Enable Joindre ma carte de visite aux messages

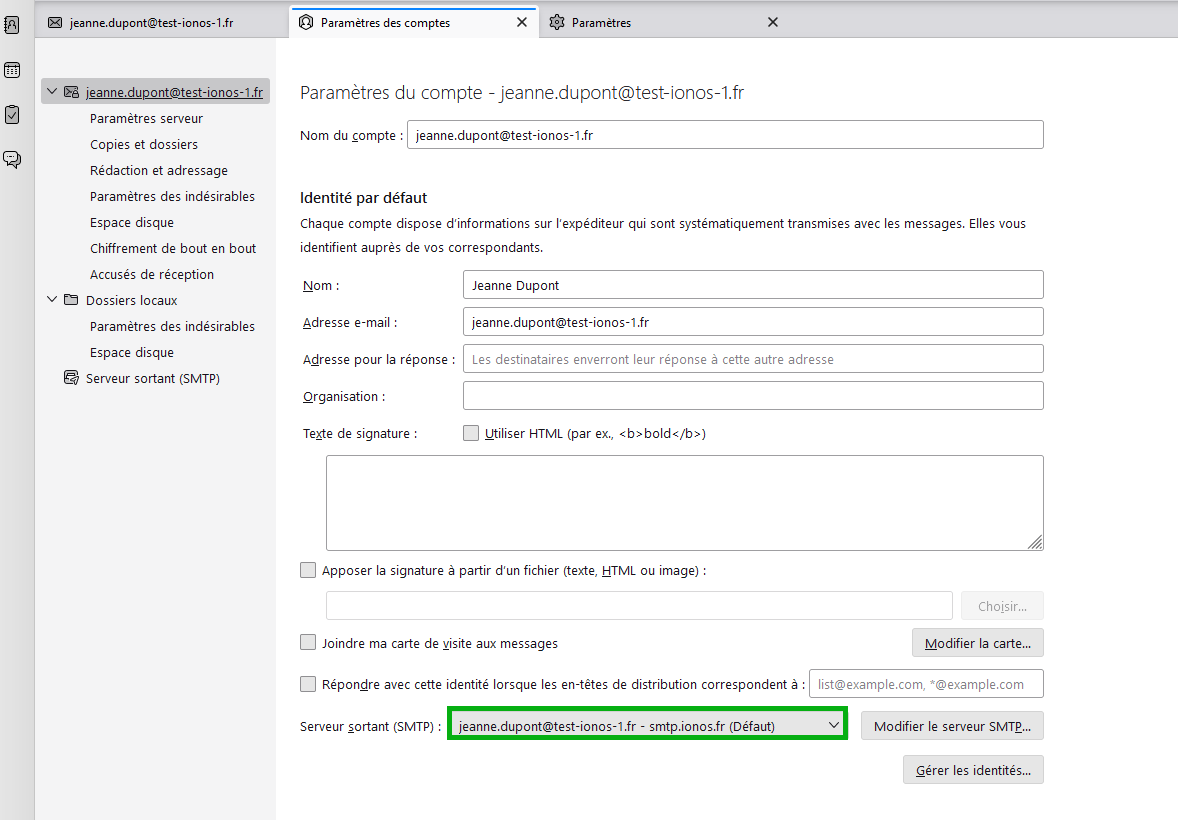click(308, 643)
